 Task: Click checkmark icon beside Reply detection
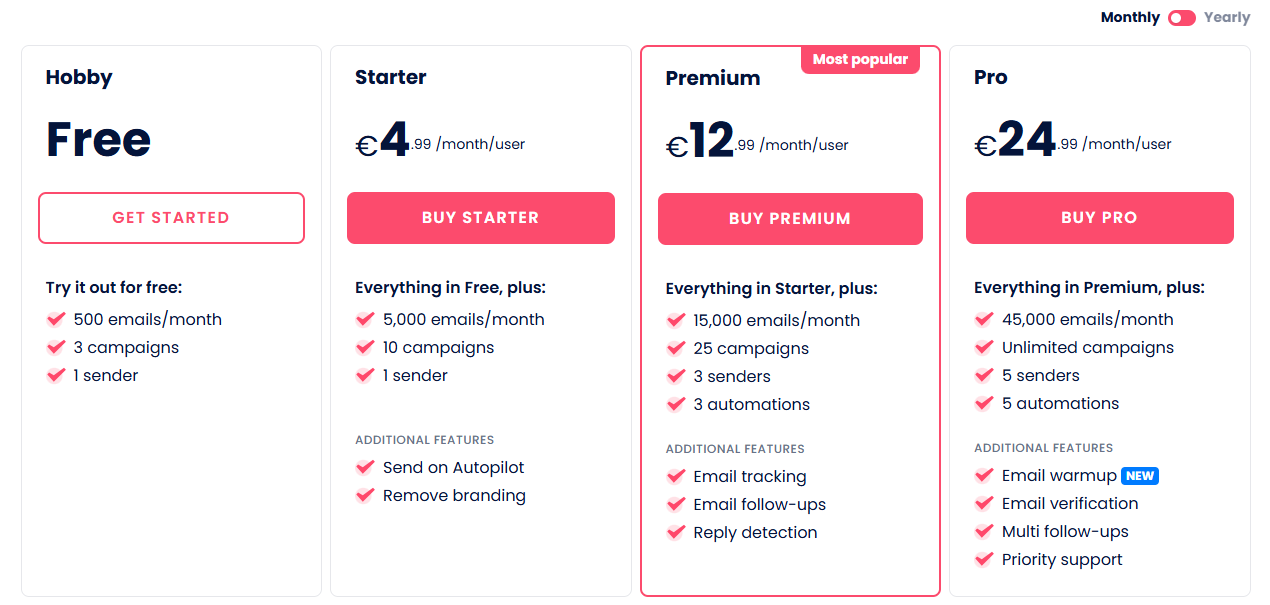tap(676, 533)
